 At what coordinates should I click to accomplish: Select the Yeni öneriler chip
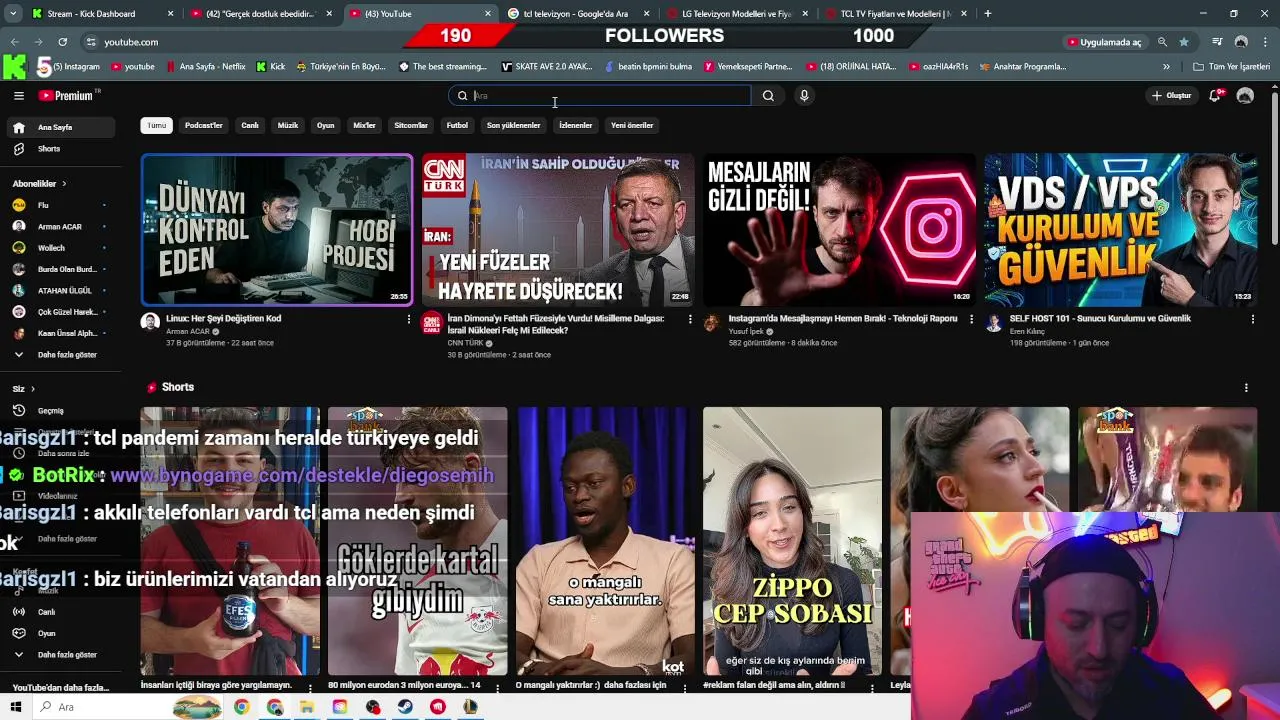(632, 125)
